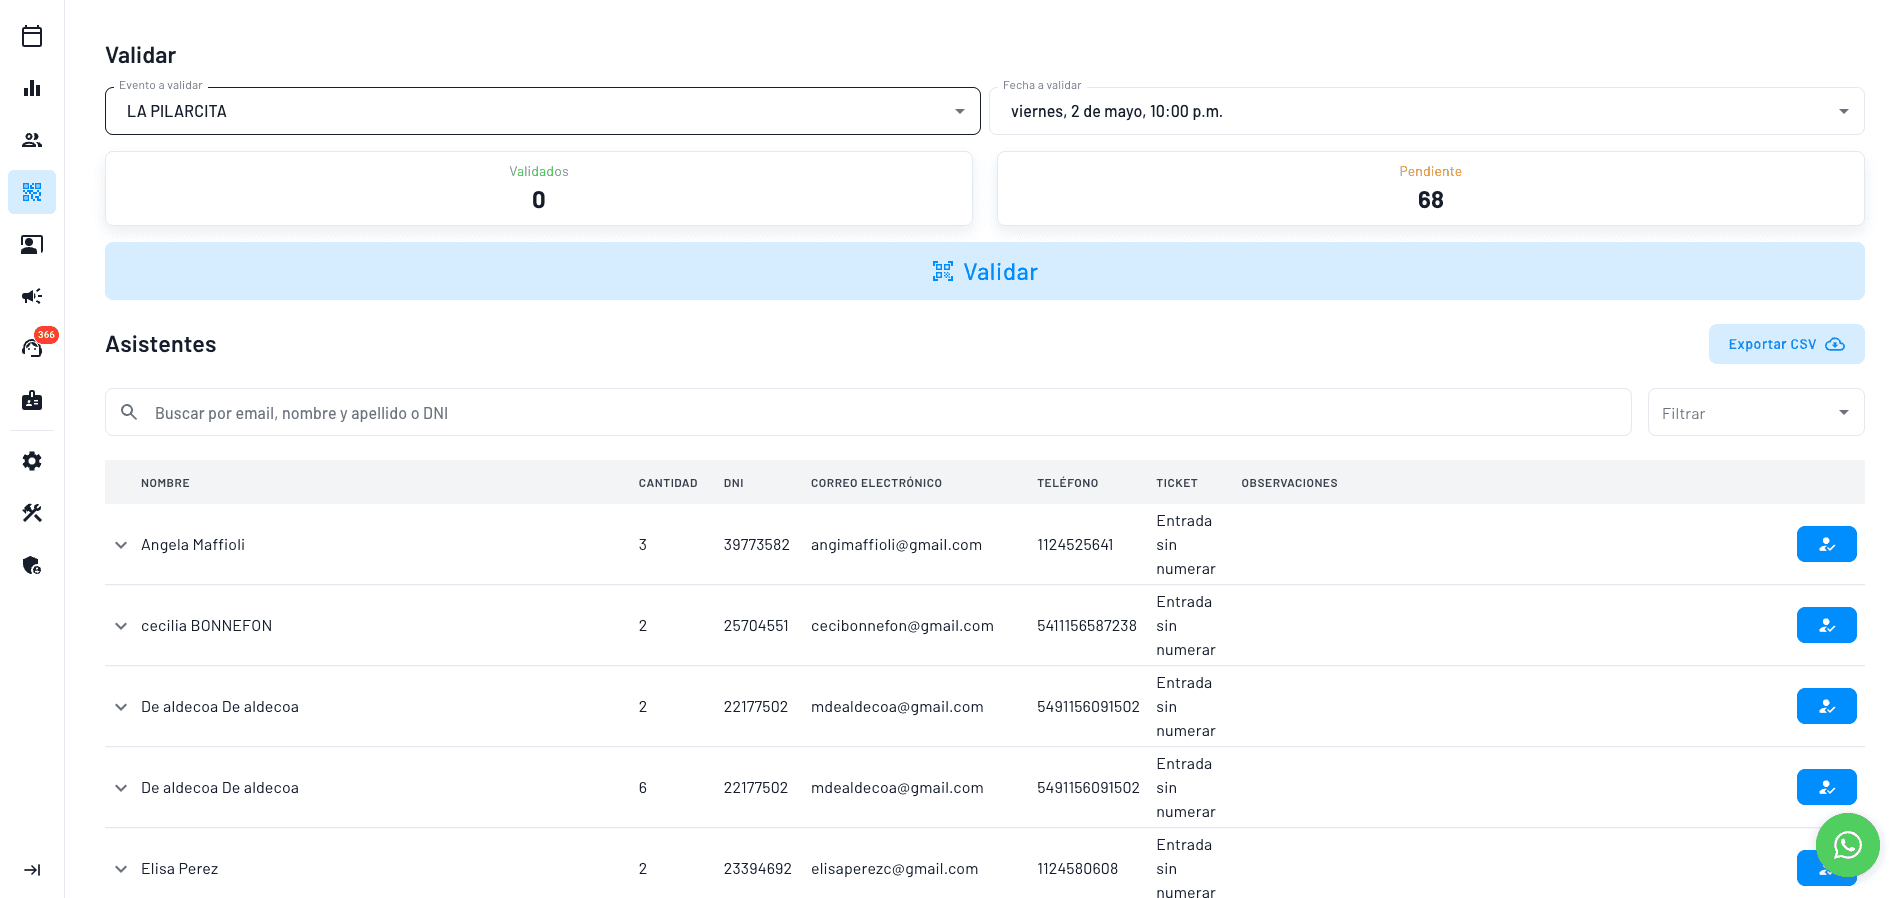
Task: Click the CANTIDAD column header
Action: click(668, 483)
